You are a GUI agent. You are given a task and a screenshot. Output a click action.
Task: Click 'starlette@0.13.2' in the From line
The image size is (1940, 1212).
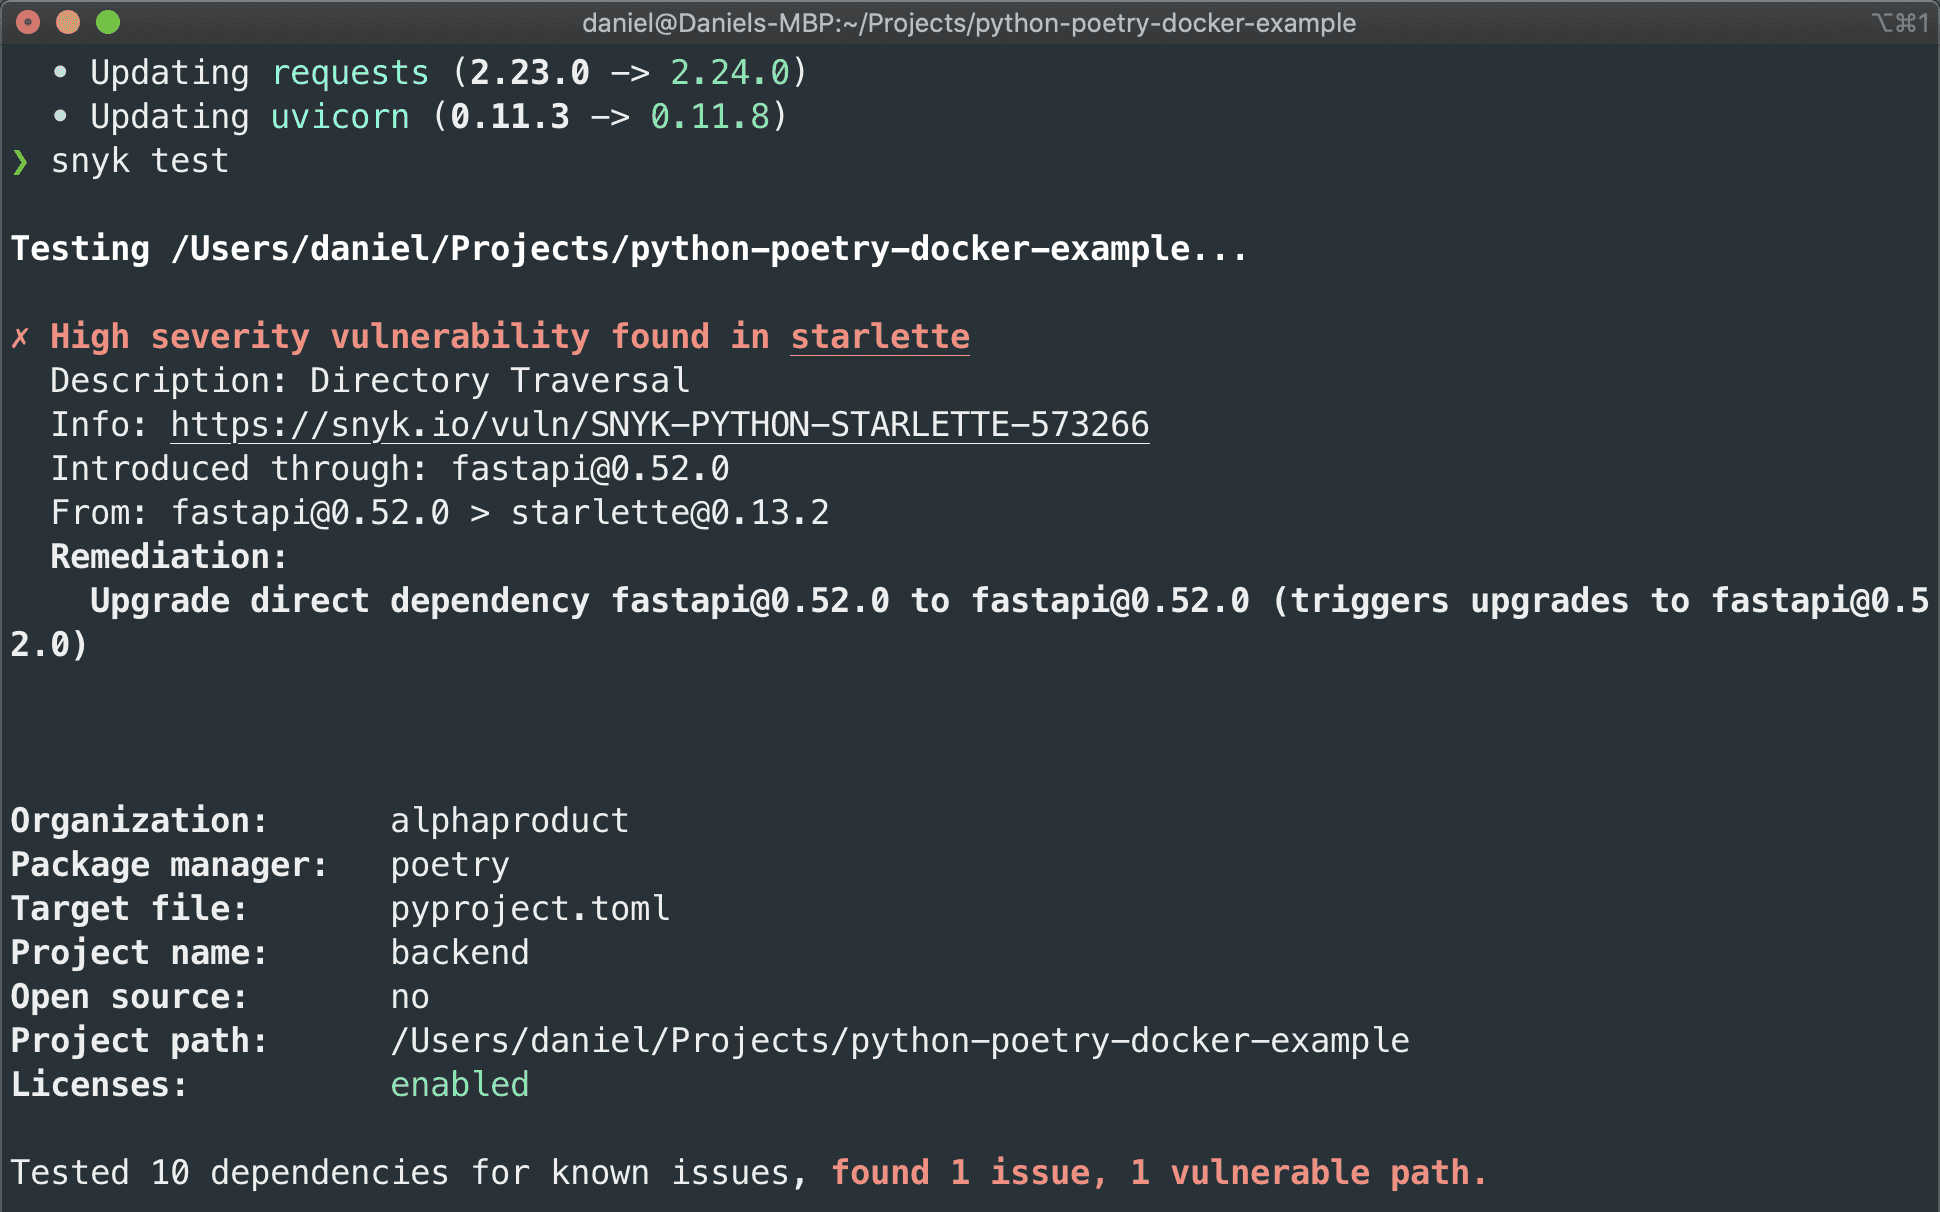pyautogui.click(x=670, y=513)
